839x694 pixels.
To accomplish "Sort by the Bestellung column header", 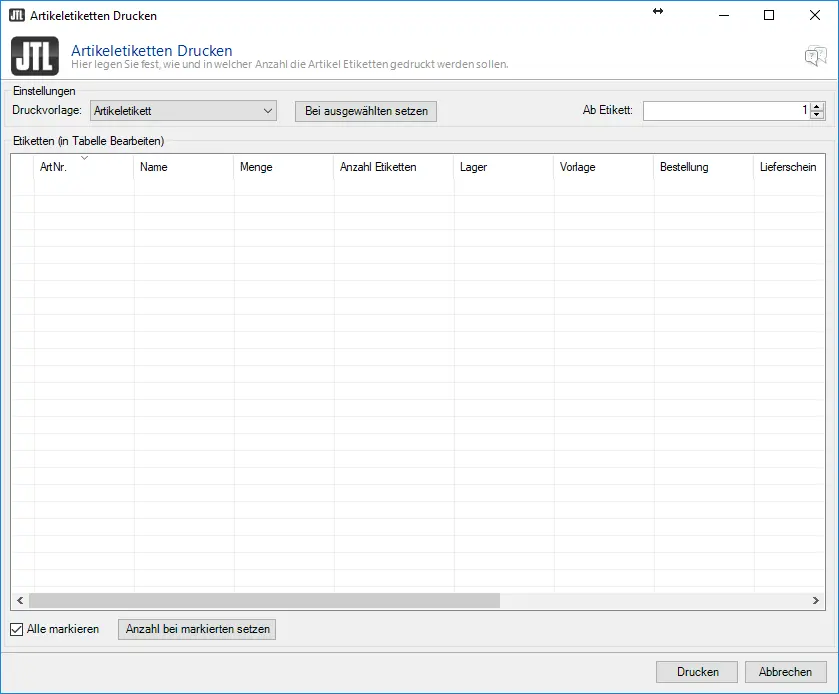I will [x=704, y=167].
